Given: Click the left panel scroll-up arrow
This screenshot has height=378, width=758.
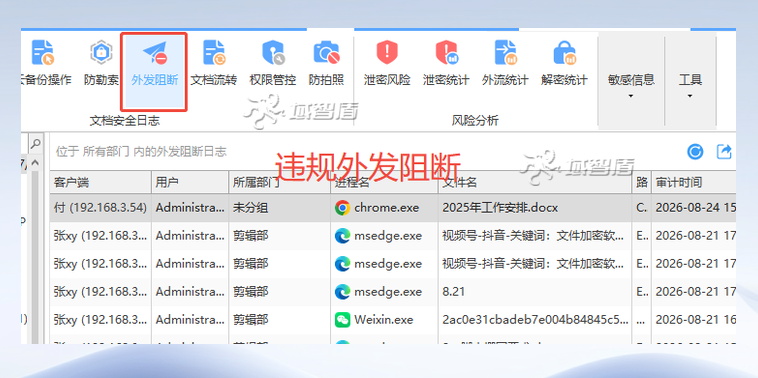Looking at the screenshot, I should point(35,162).
